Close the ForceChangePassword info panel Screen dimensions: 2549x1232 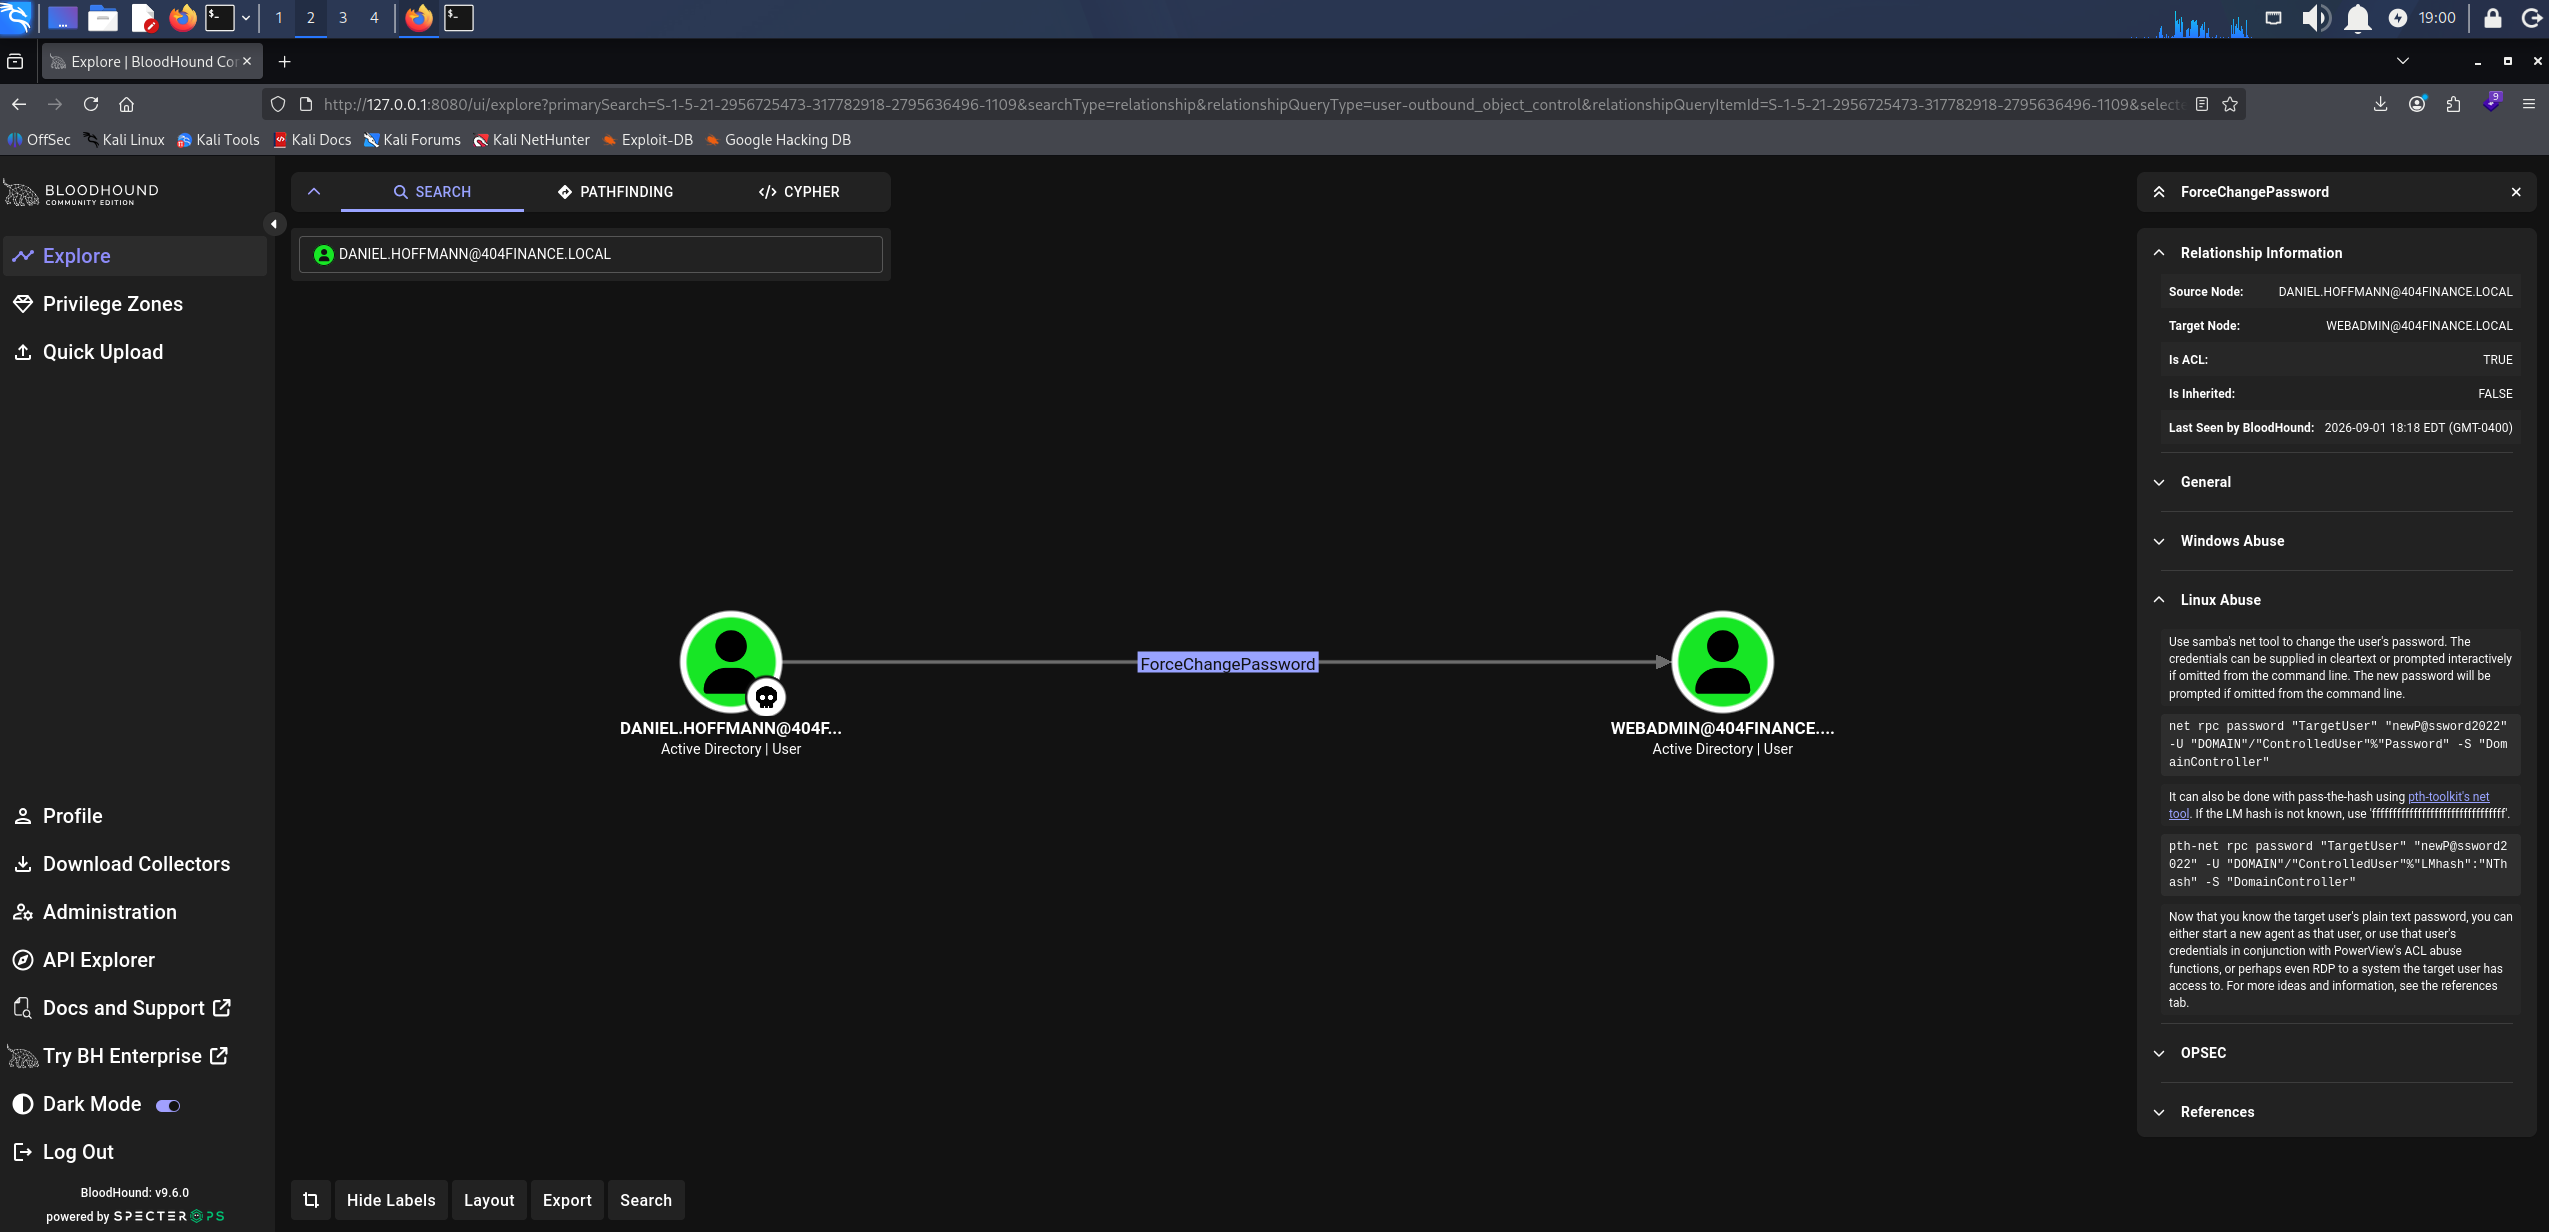(2516, 192)
